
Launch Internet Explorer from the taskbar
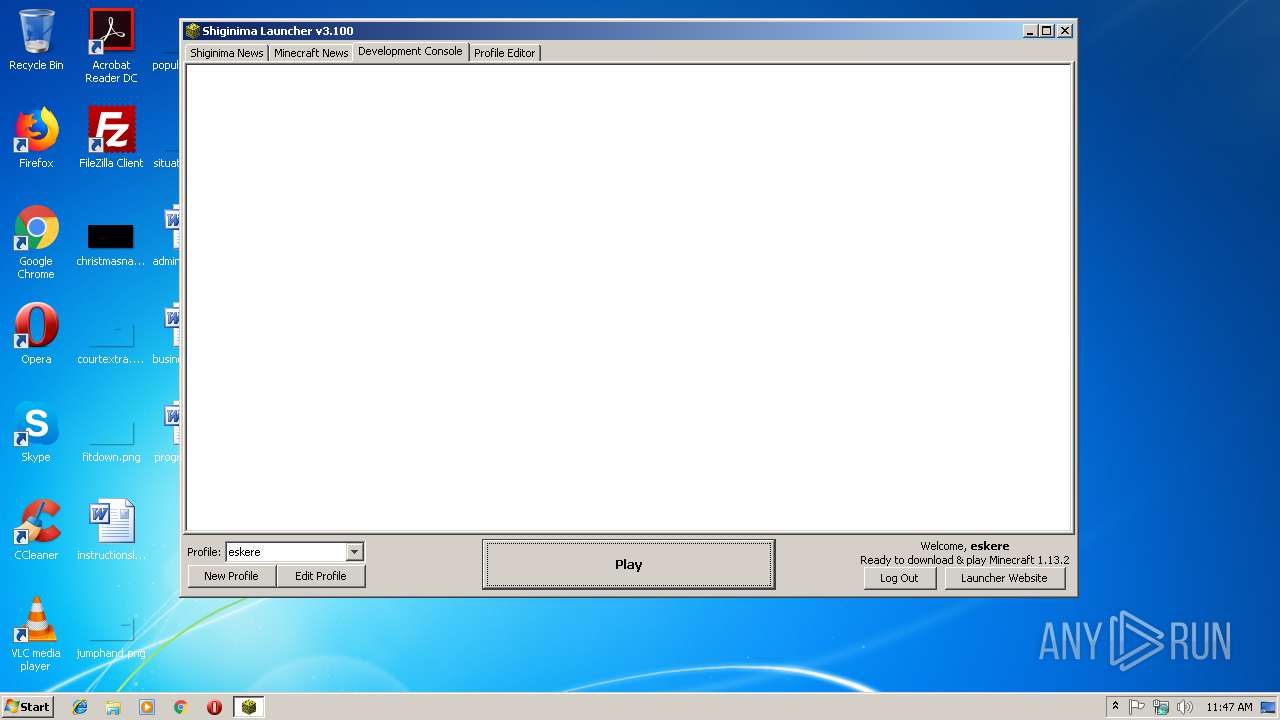(80, 707)
